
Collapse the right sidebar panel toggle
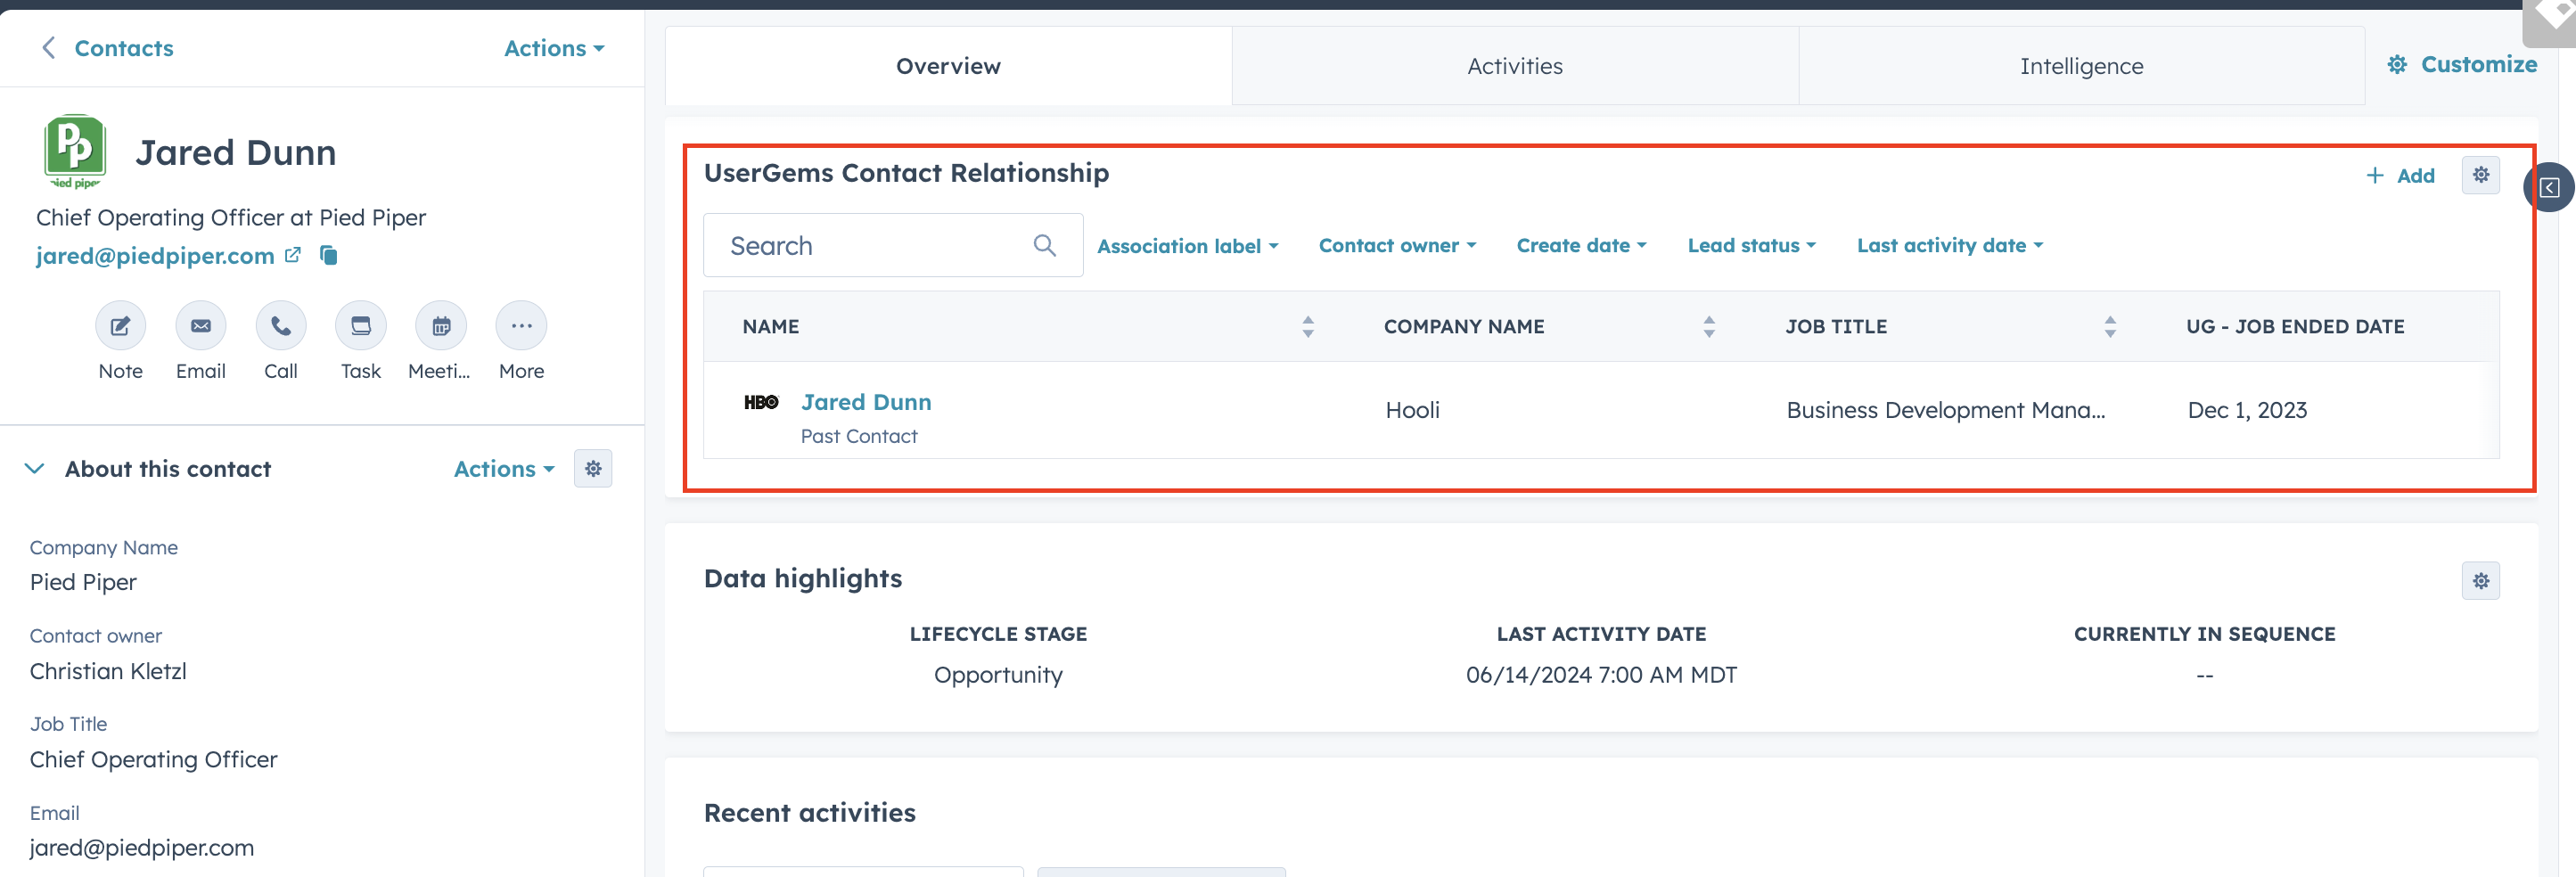click(x=2549, y=187)
